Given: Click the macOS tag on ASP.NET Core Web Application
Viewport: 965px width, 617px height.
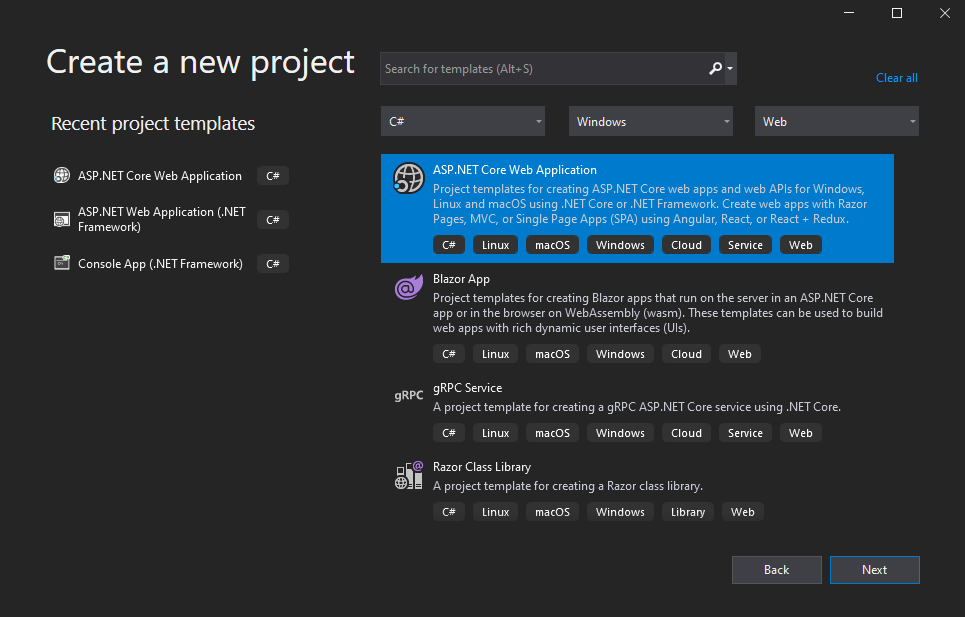Looking at the screenshot, I should [552, 245].
